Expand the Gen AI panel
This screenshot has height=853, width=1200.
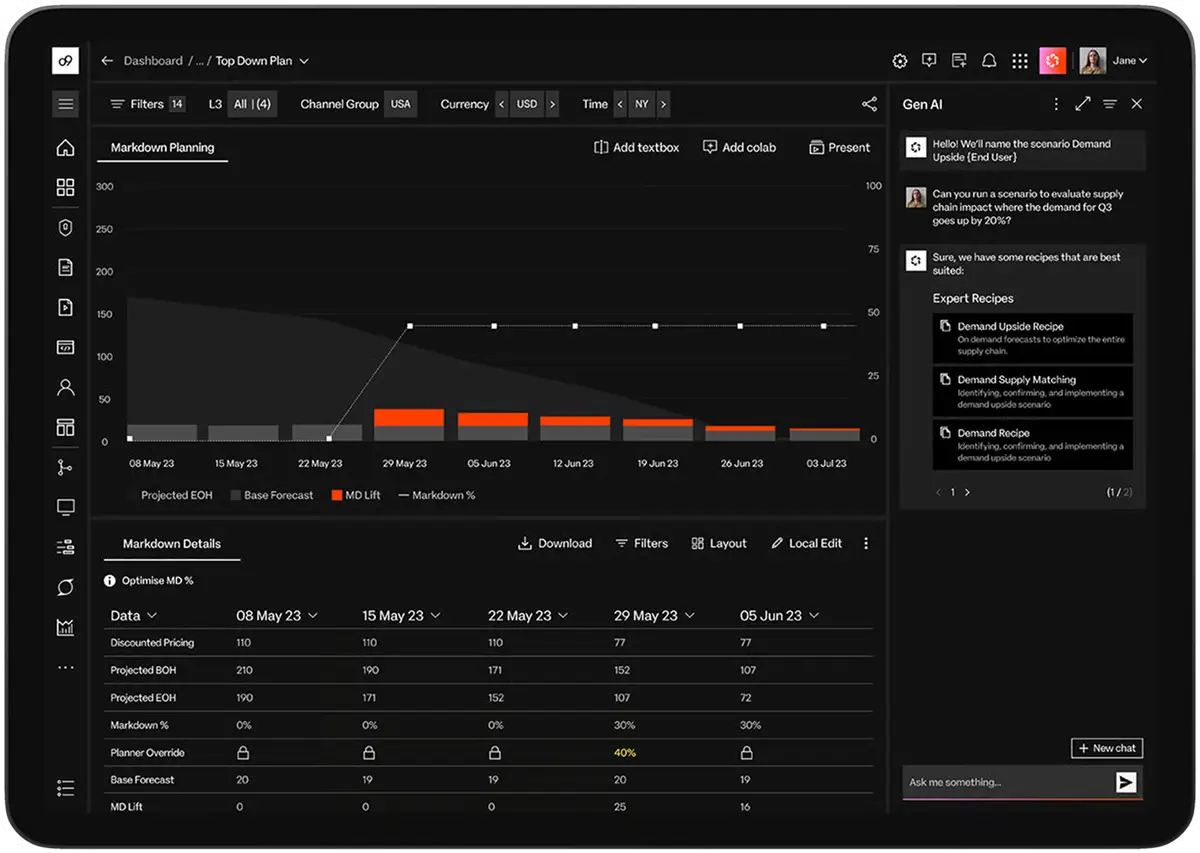[x=1083, y=104]
